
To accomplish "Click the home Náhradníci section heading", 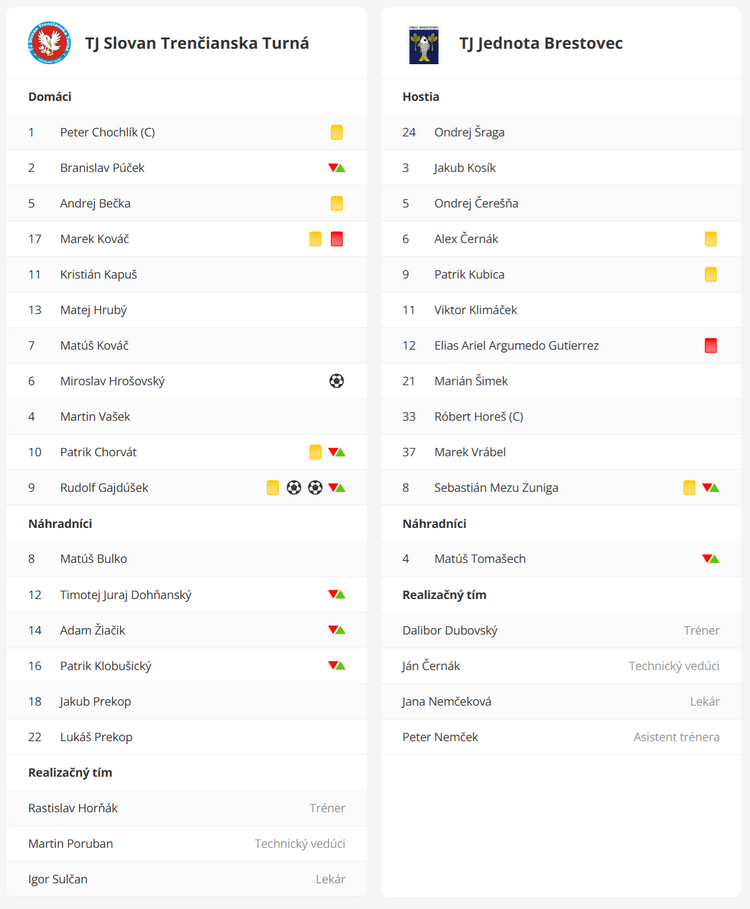I will click(60, 524).
